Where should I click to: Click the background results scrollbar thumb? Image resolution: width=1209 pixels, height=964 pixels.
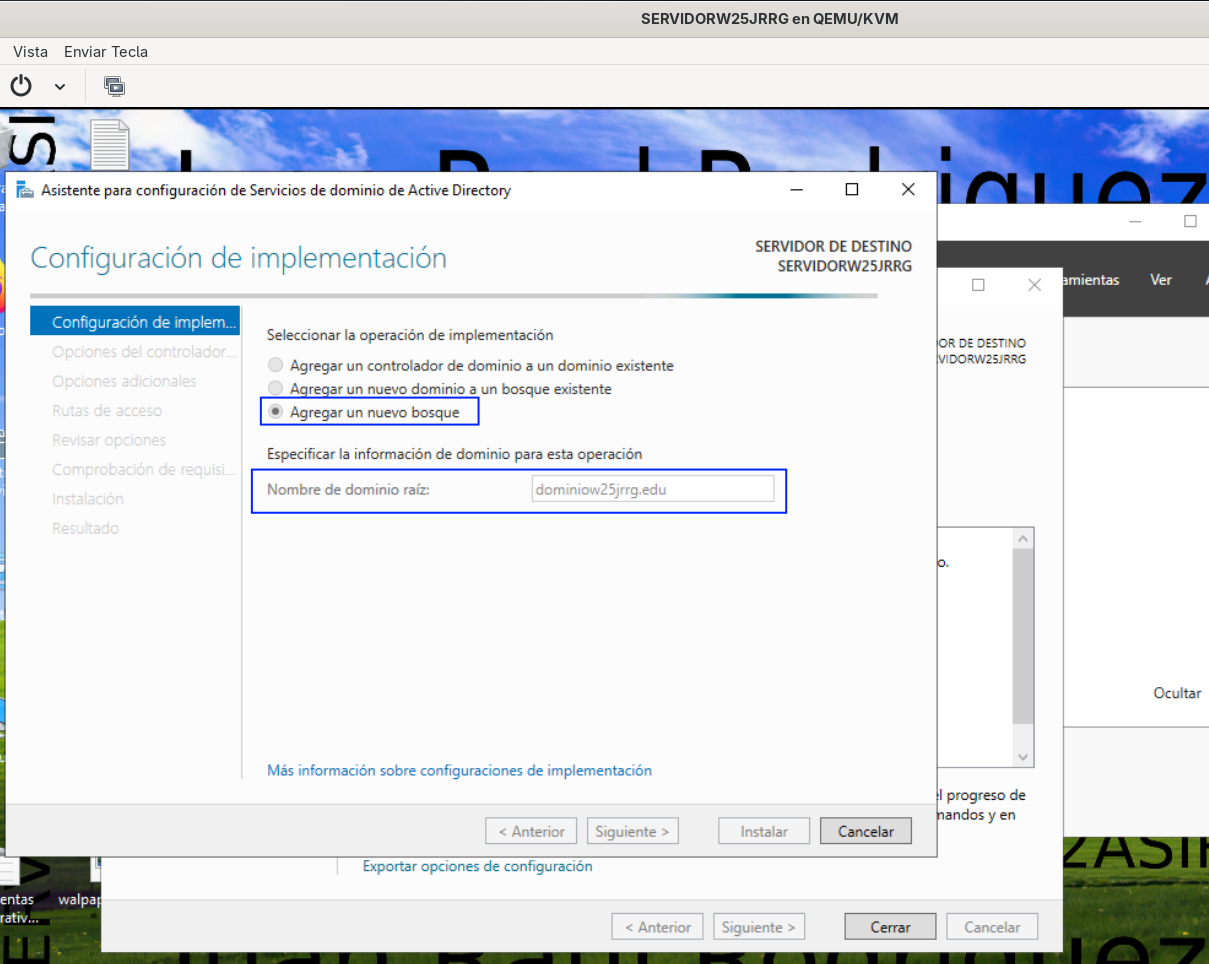click(x=1023, y=638)
